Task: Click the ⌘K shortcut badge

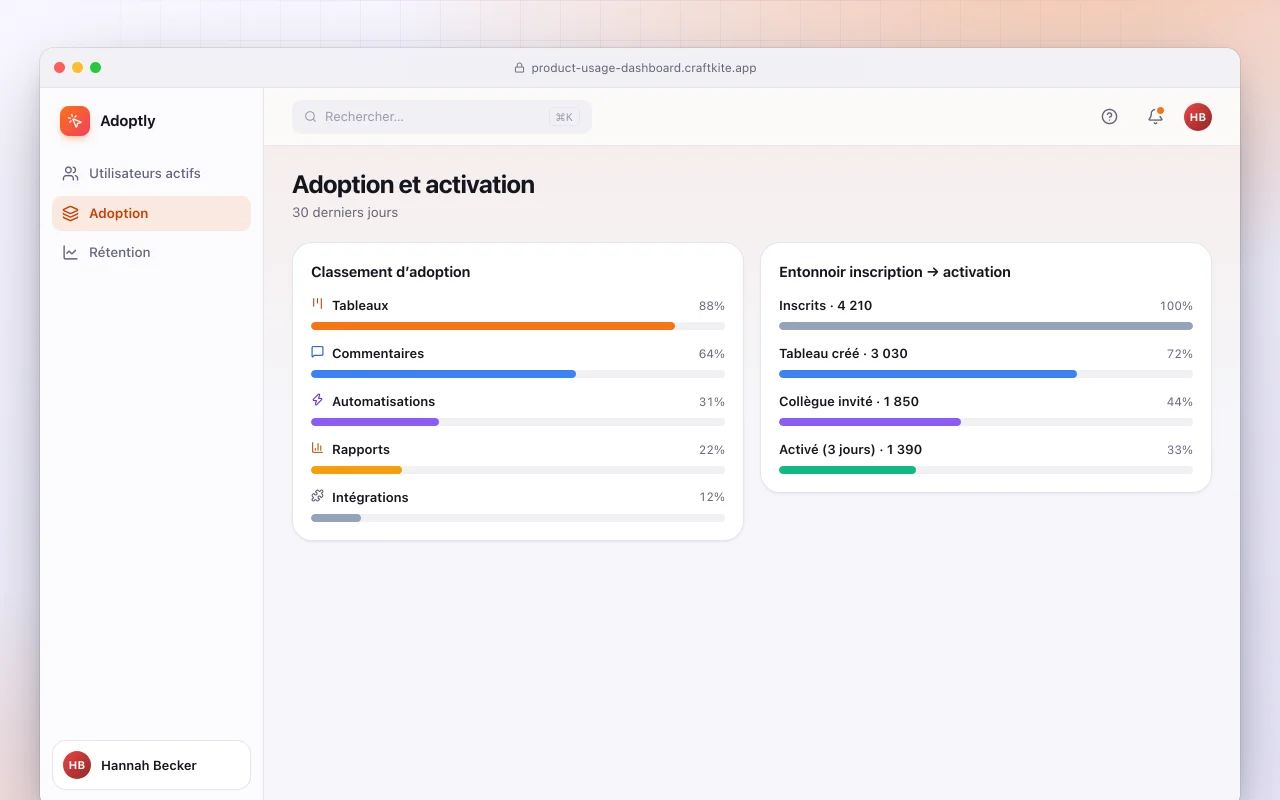Action: (564, 117)
